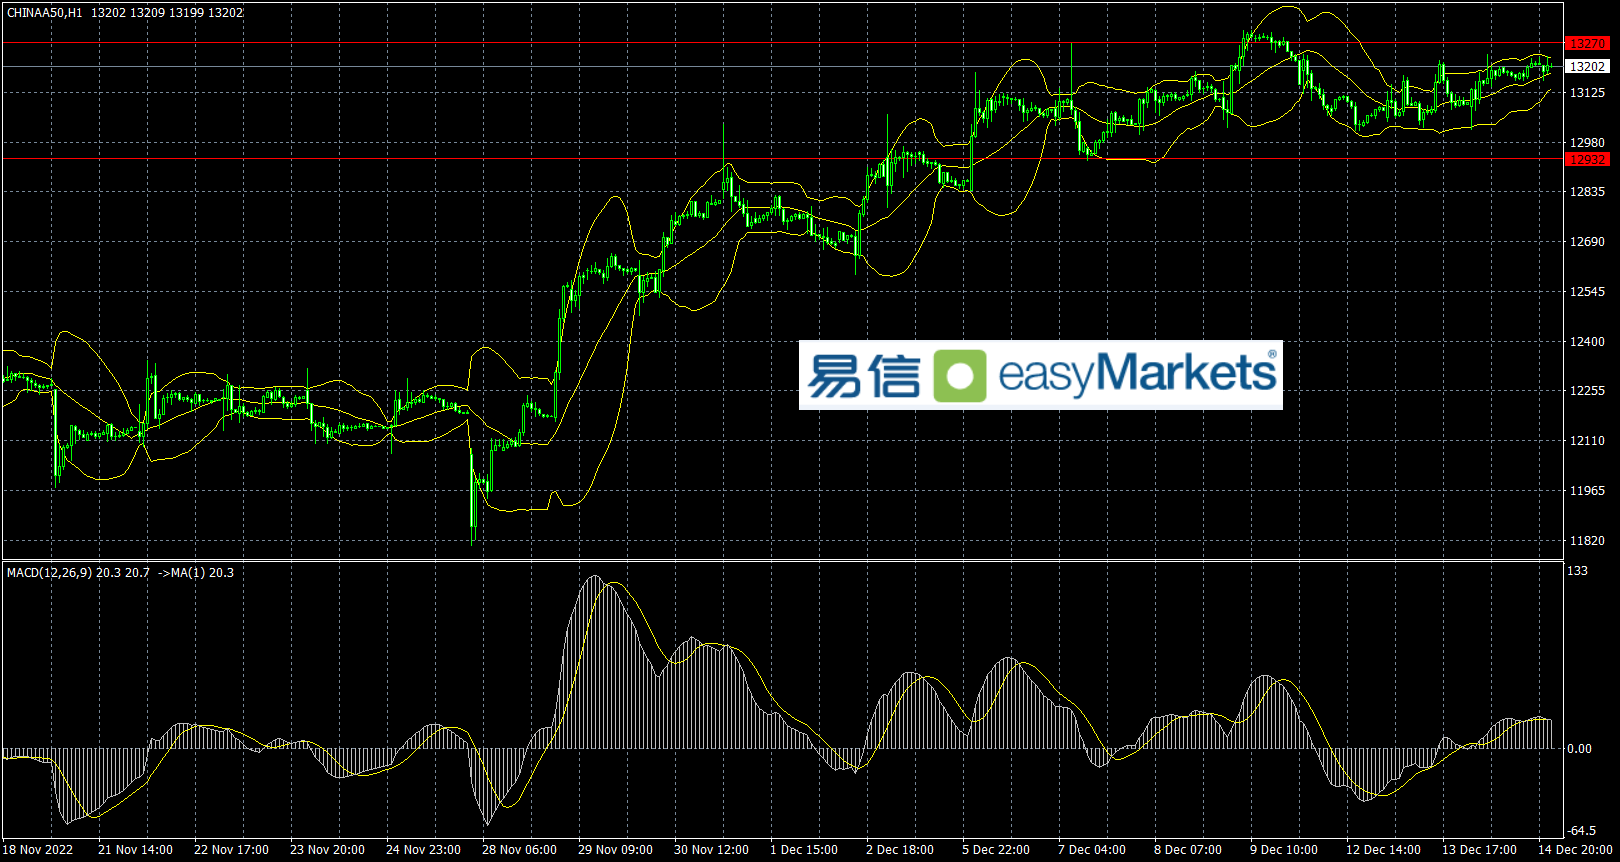Click the 12690 price axis label

tap(1587, 242)
